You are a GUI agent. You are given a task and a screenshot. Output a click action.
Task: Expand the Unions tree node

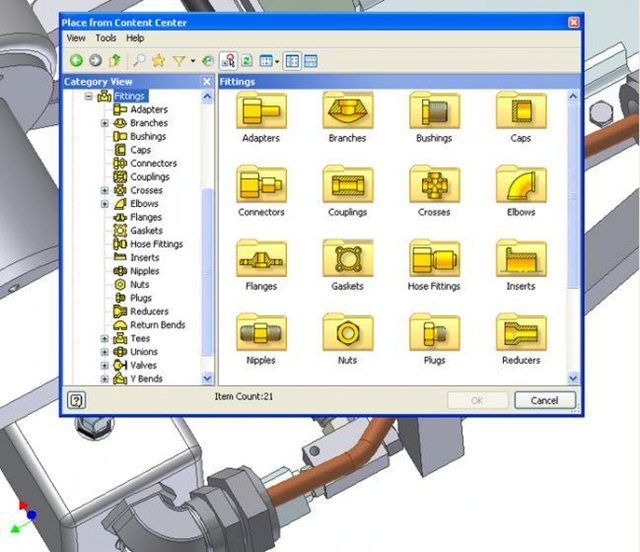104,352
